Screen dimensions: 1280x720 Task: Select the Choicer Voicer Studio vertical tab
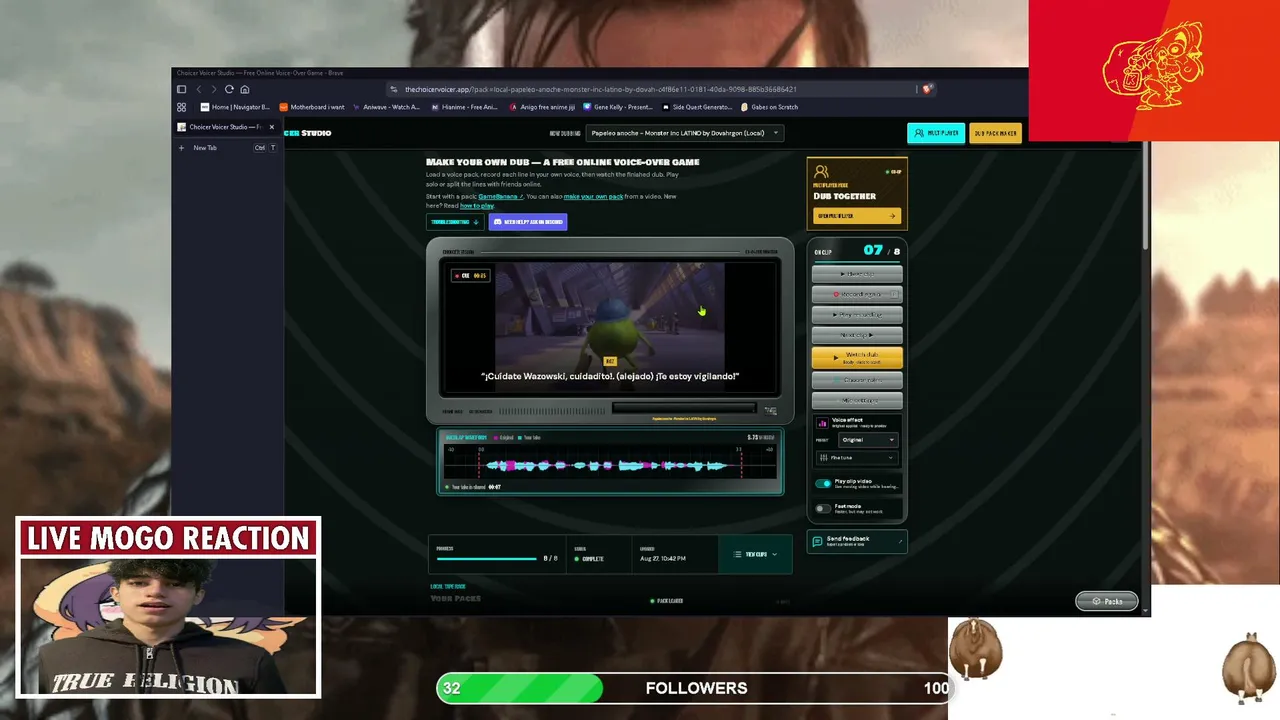[226, 127]
